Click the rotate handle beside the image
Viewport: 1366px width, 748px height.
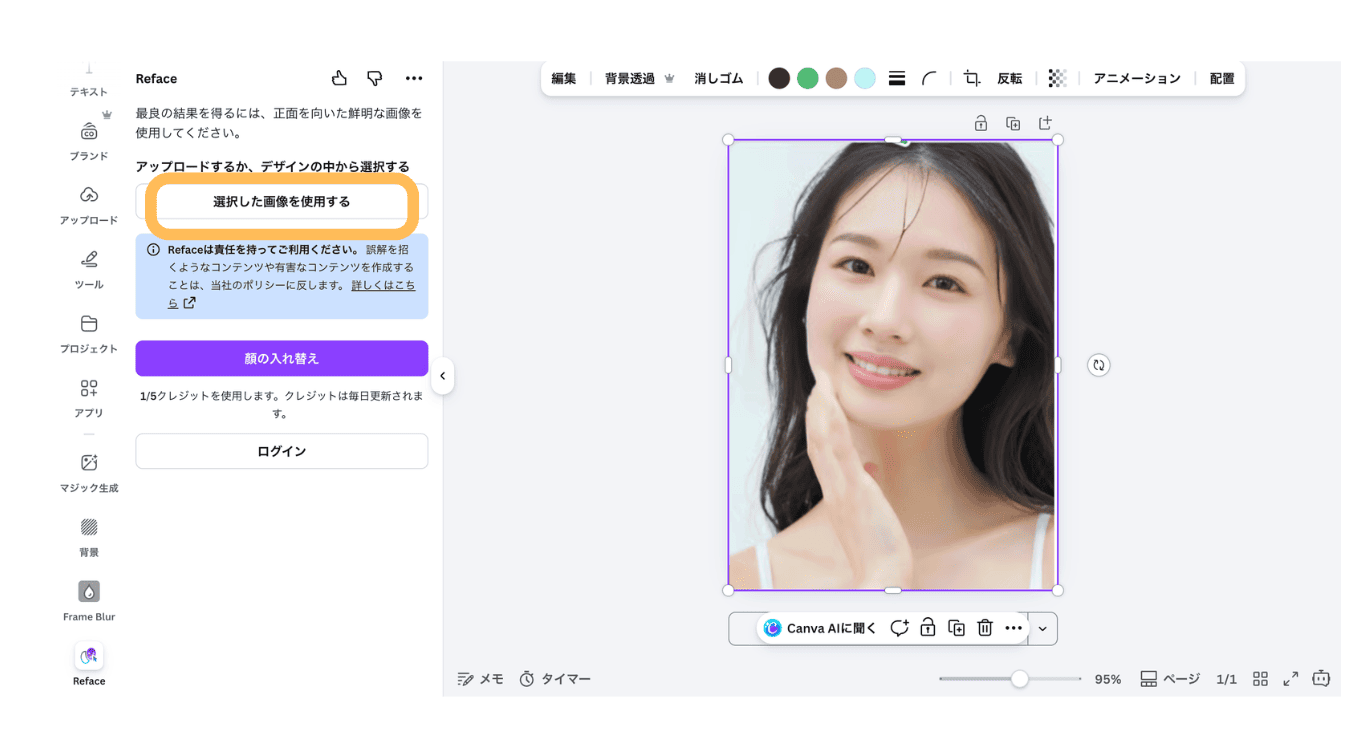coord(1099,365)
